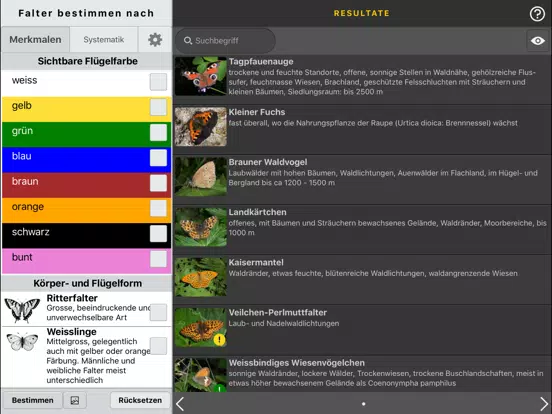Click the Rücksetzen button

coord(140,400)
